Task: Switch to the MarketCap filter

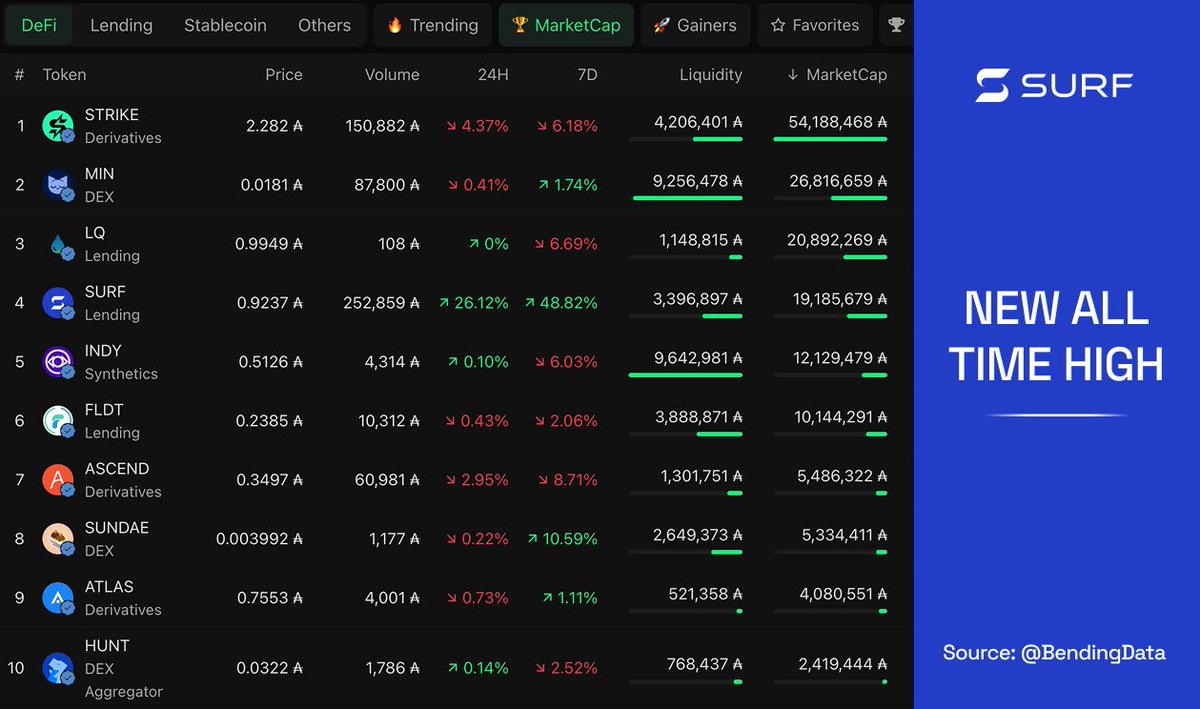Action: 566,25
